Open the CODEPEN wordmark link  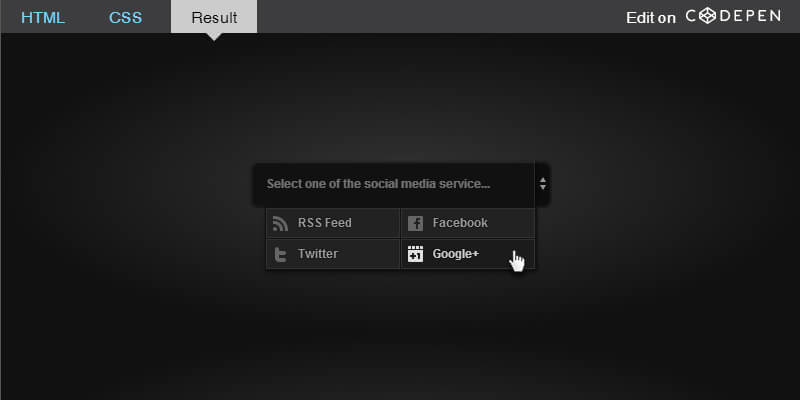733,16
